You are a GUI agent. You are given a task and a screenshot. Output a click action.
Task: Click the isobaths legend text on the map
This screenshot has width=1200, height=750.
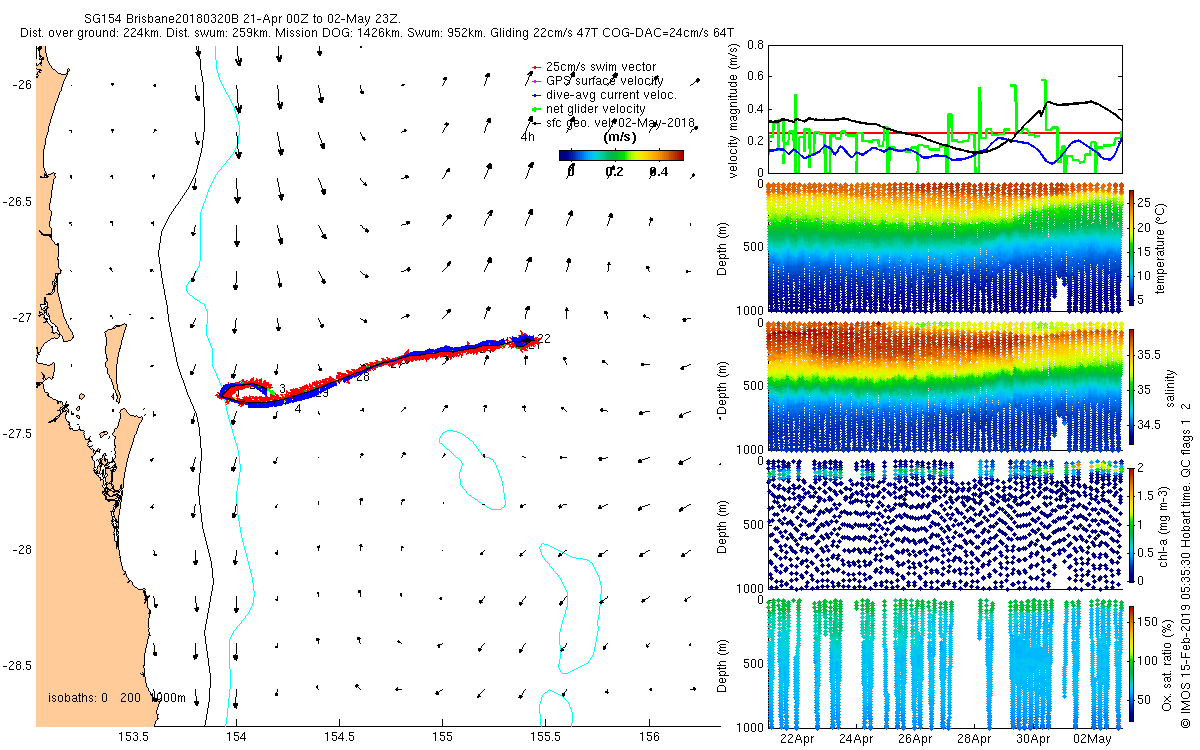[117, 698]
